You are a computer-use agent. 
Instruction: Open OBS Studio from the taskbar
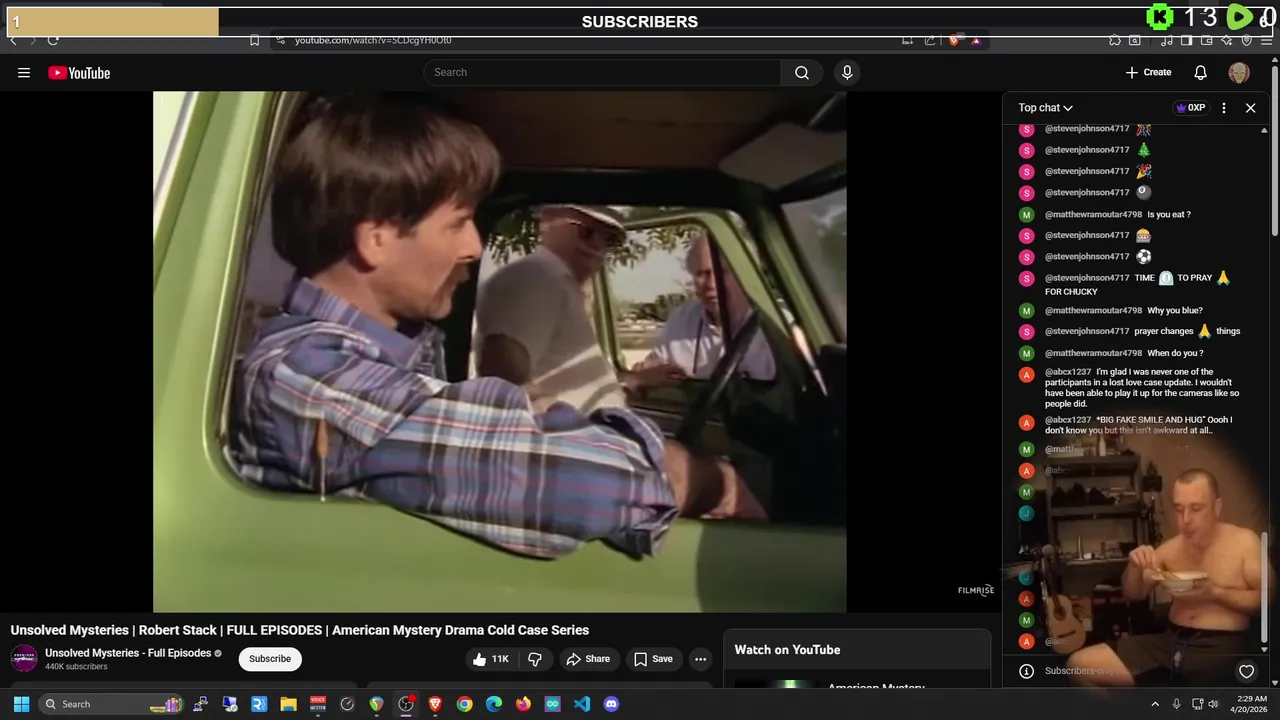406,704
